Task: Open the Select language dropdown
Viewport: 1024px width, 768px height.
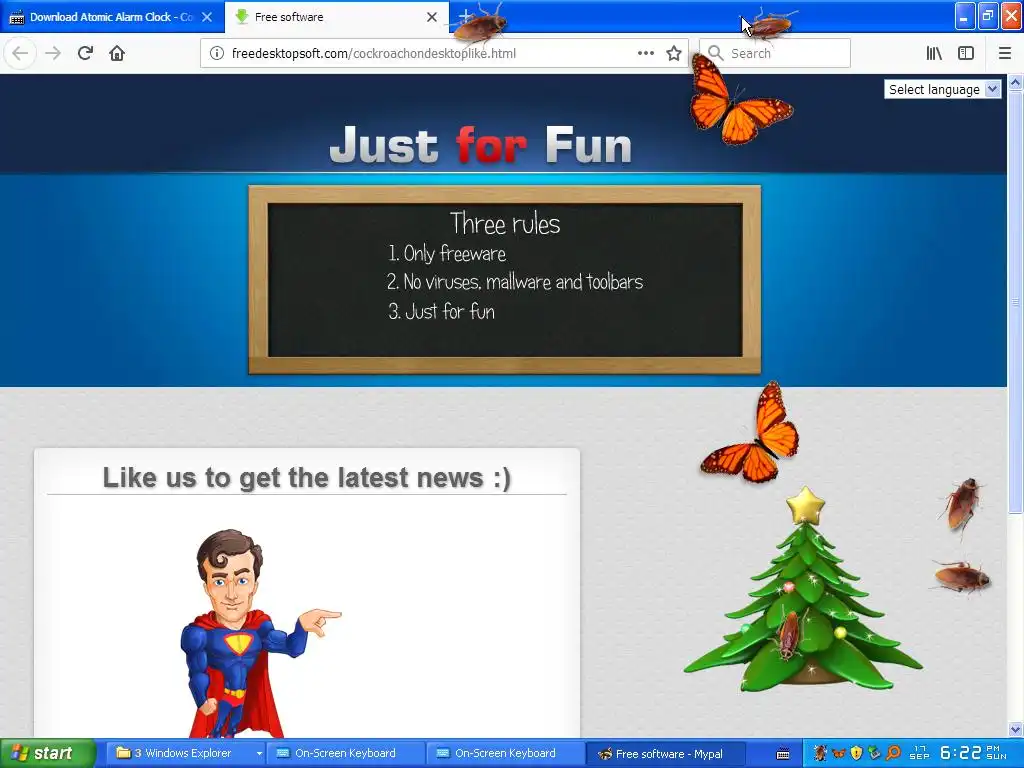Action: (x=942, y=89)
